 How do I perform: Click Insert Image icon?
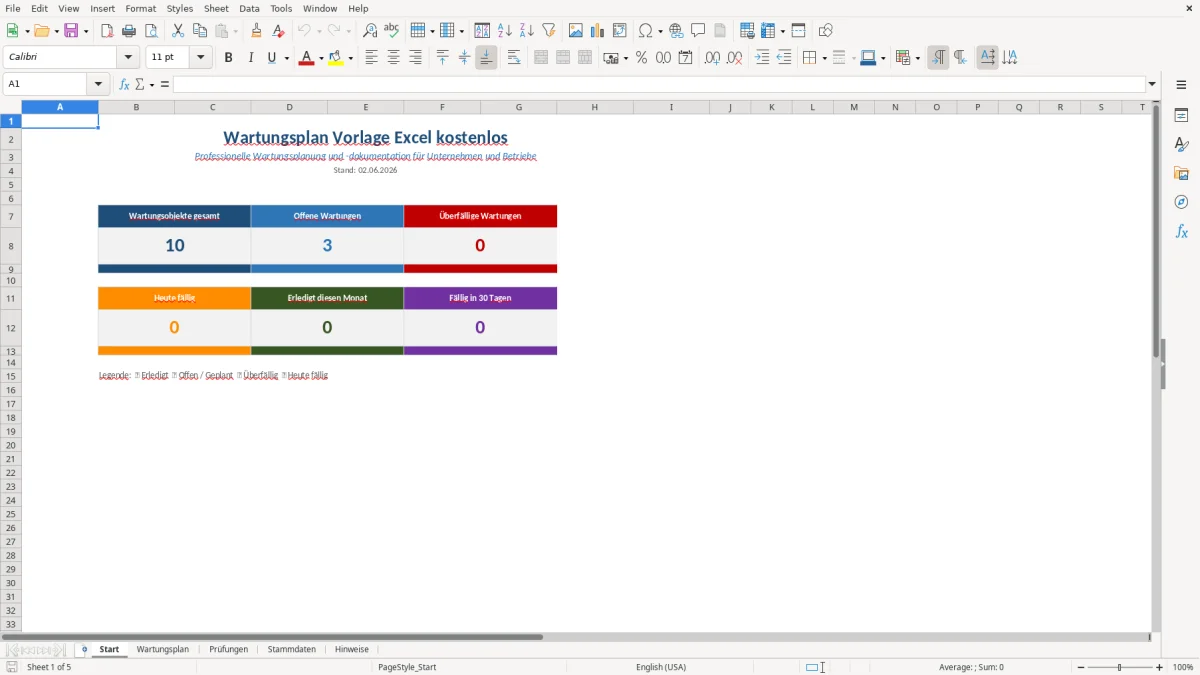pyautogui.click(x=576, y=31)
